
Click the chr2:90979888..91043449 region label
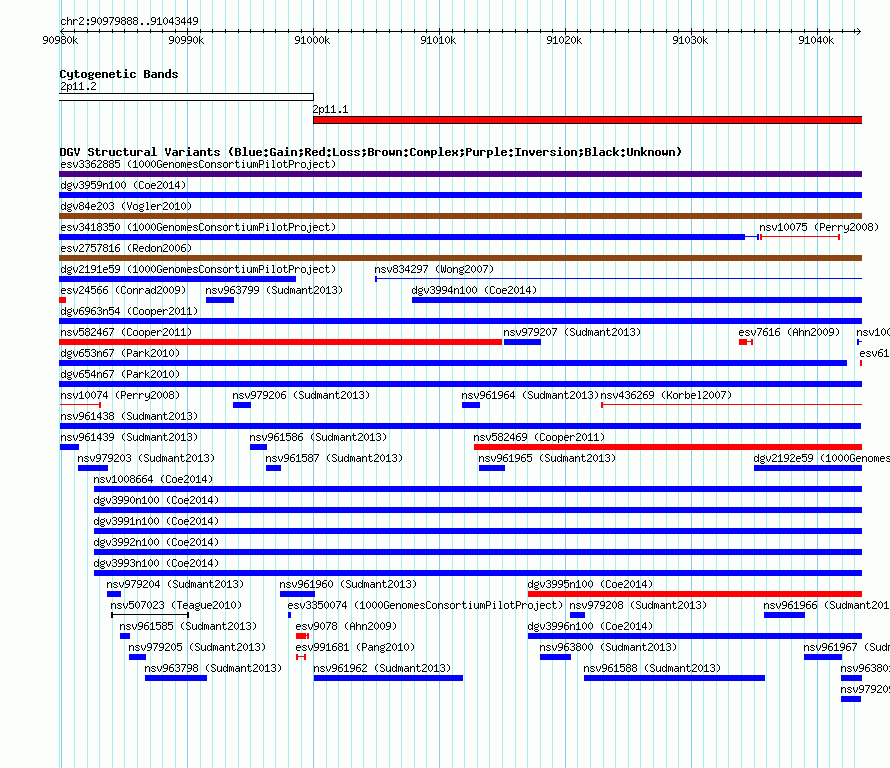[x=129, y=21]
